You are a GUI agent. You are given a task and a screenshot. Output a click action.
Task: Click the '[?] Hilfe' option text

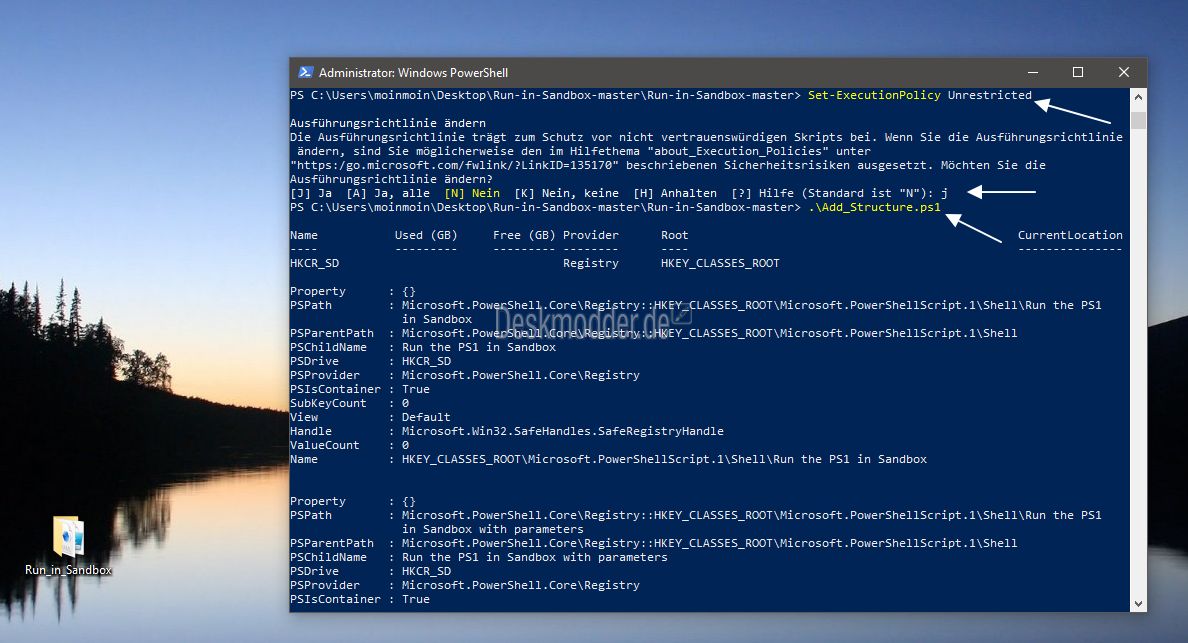point(762,193)
